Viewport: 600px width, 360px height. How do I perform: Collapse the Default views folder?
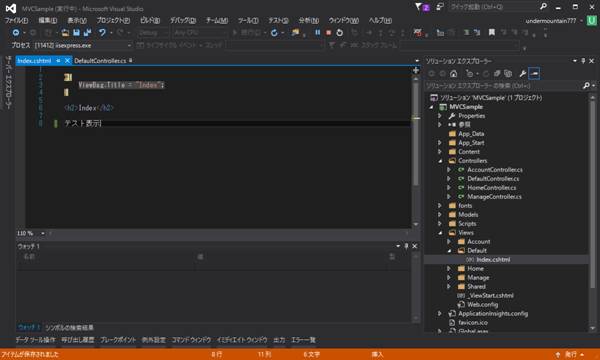[x=449, y=251]
